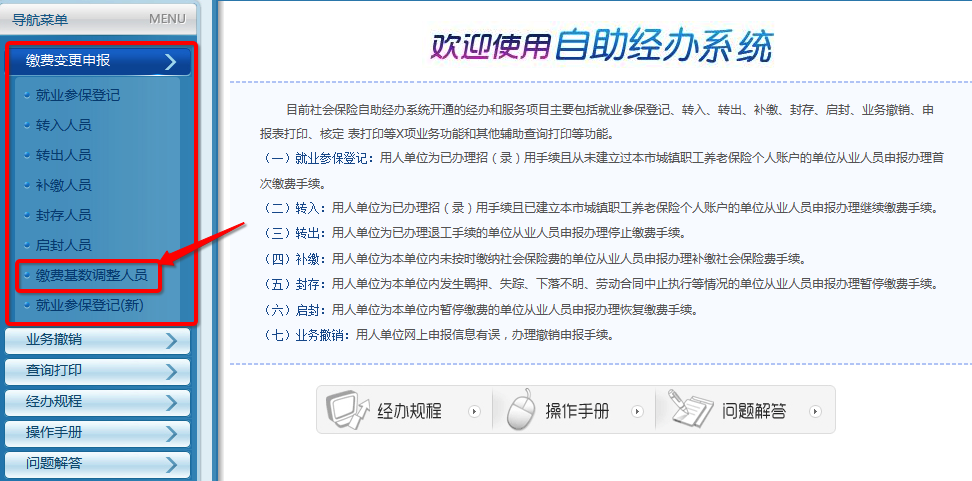Click the 欢迎使用自助经办系统 title banner
Viewport: 972px width, 481px height.
point(602,45)
